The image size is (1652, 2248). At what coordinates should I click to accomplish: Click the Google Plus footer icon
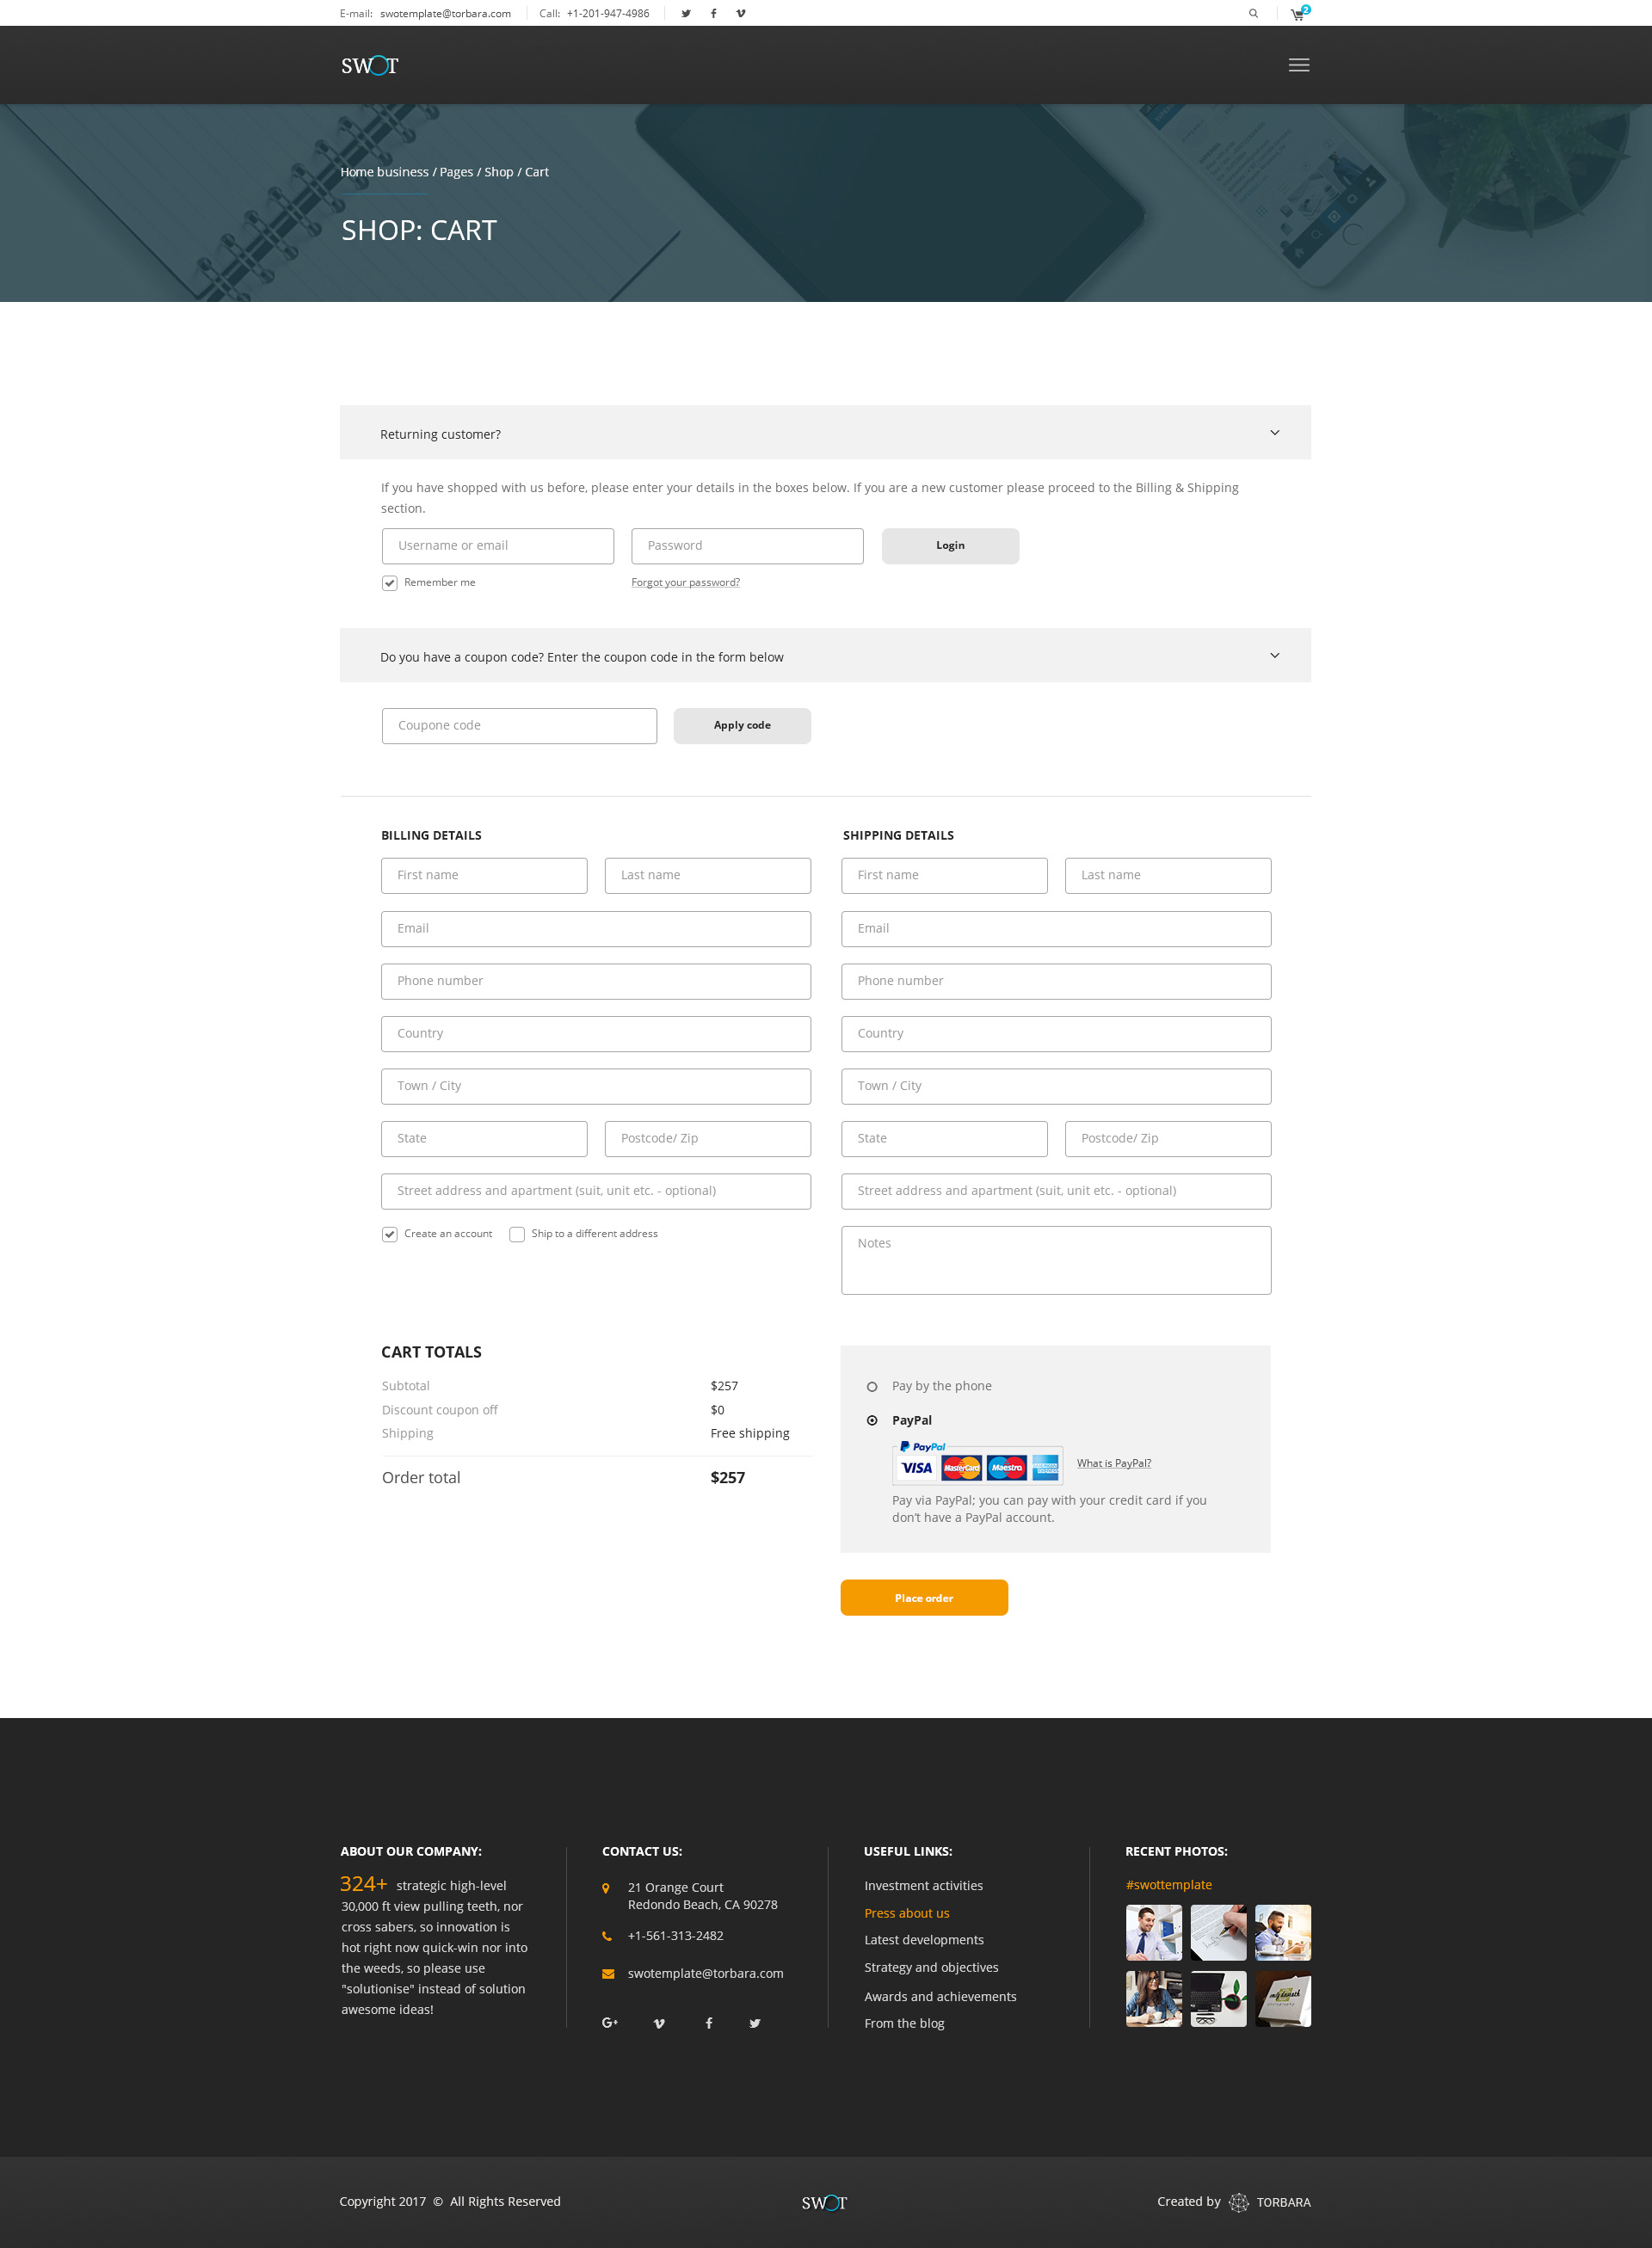(609, 2023)
